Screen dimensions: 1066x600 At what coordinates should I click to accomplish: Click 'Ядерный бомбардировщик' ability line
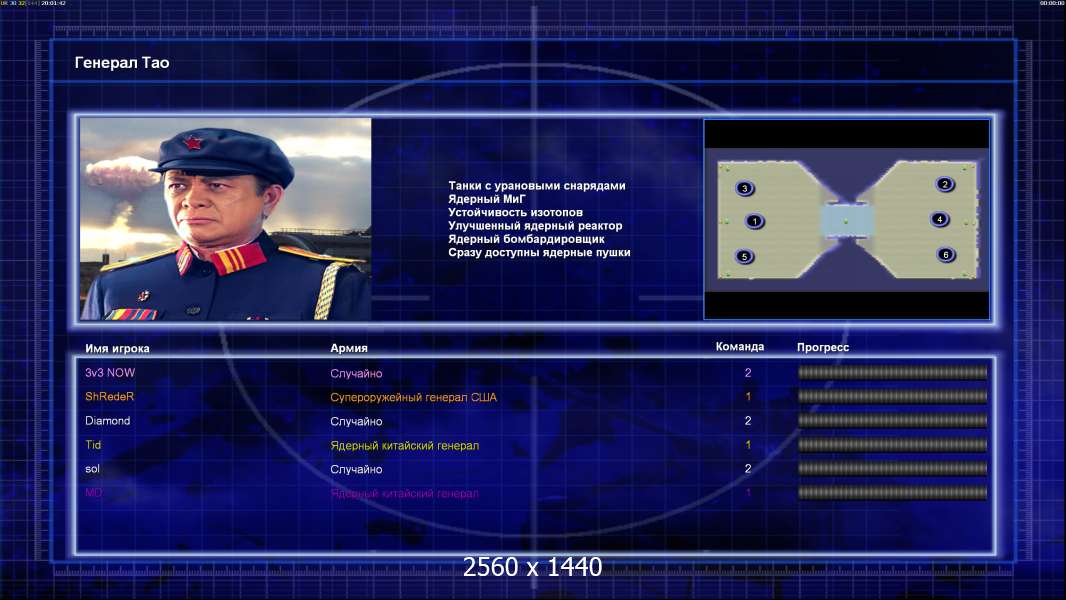click(526, 239)
